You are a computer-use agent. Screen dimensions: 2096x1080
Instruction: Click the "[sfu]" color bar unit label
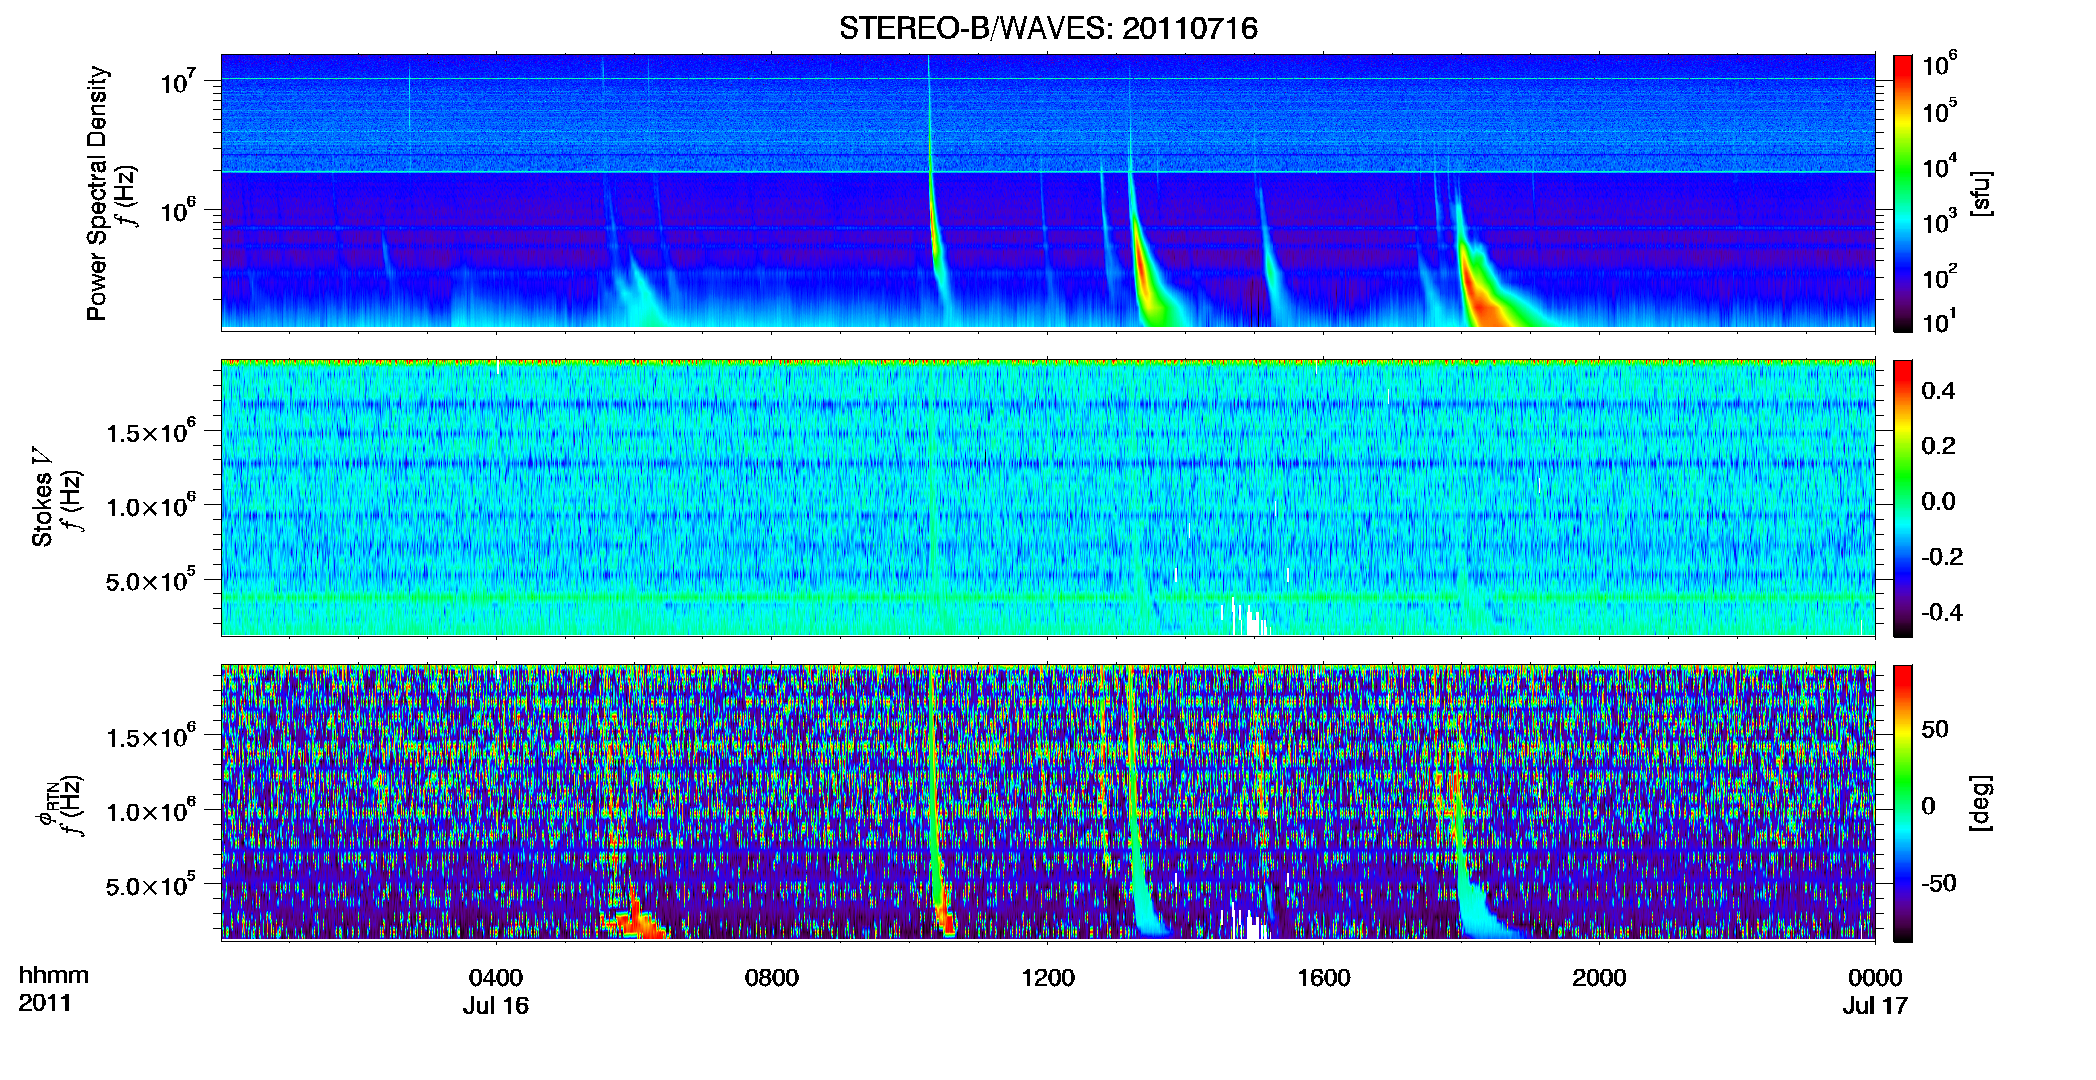coord(1980,193)
